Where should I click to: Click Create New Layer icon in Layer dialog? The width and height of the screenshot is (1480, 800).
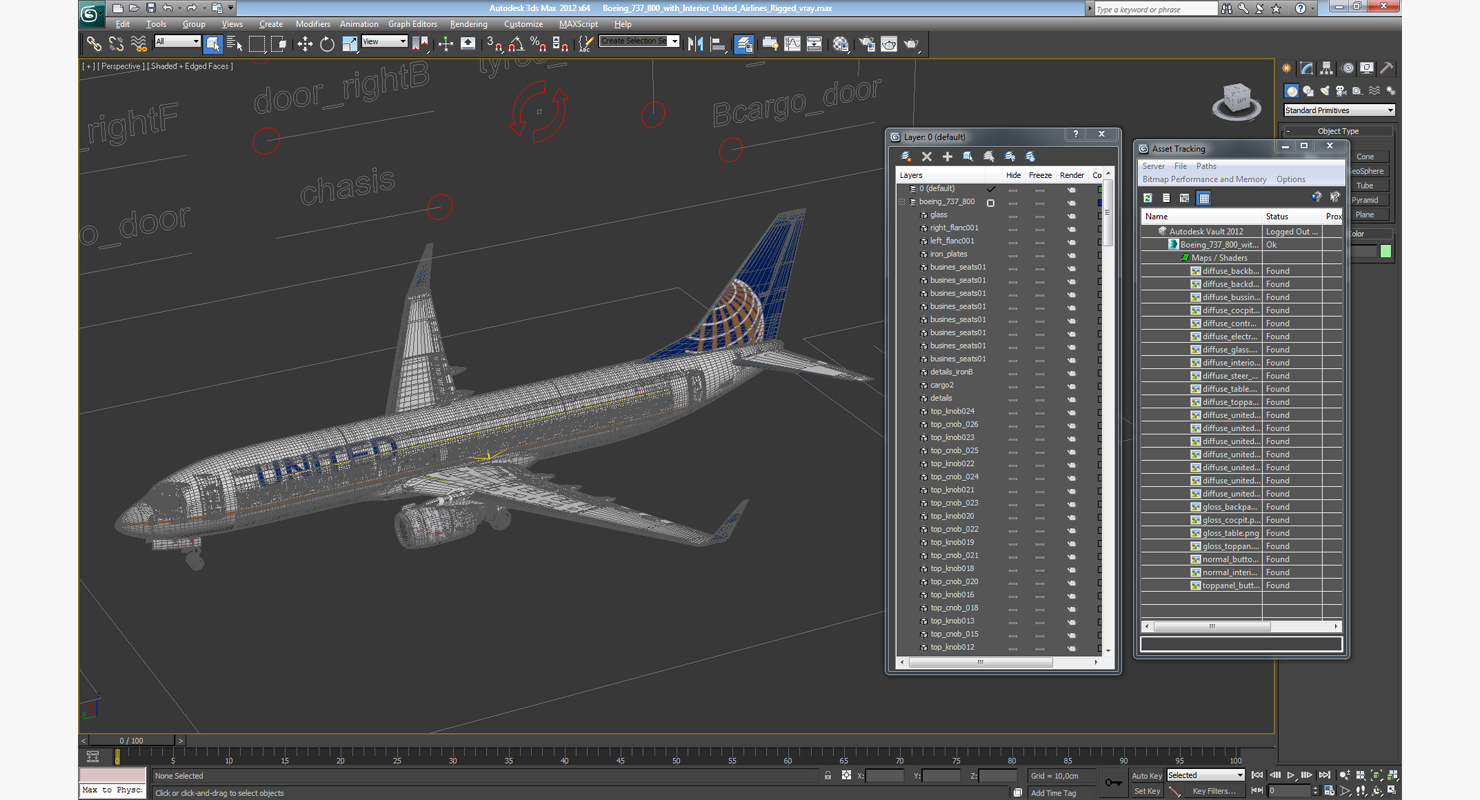click(x=906, y=157)
